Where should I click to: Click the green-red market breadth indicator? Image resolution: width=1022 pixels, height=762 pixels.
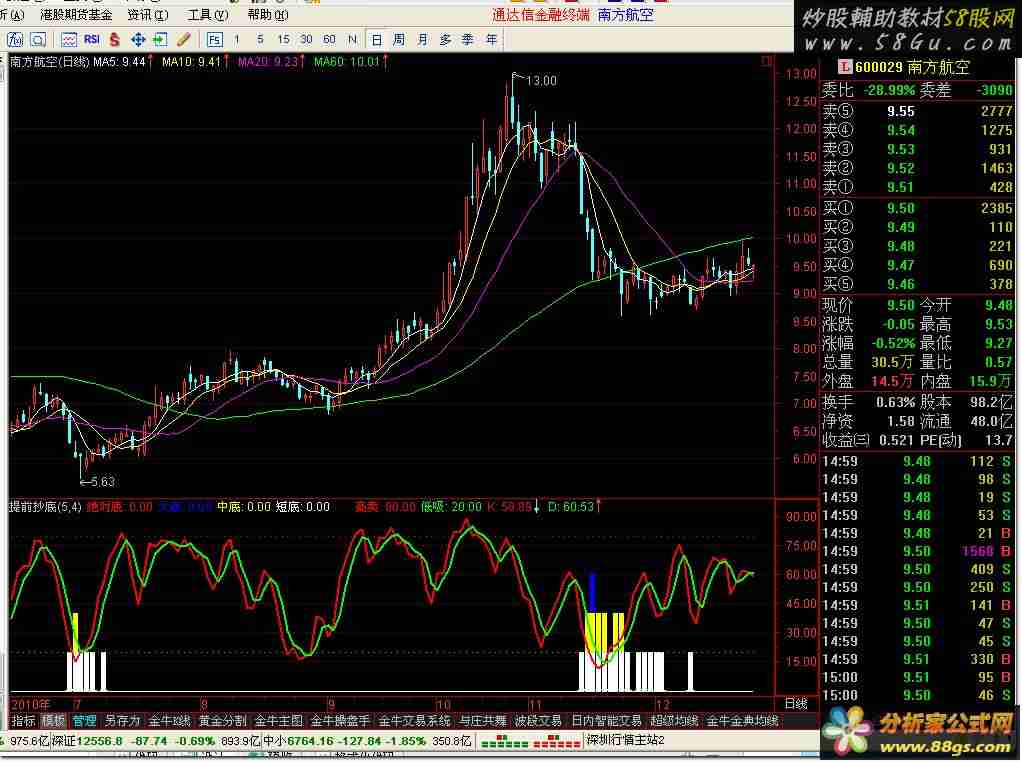[x=530, y=741]
